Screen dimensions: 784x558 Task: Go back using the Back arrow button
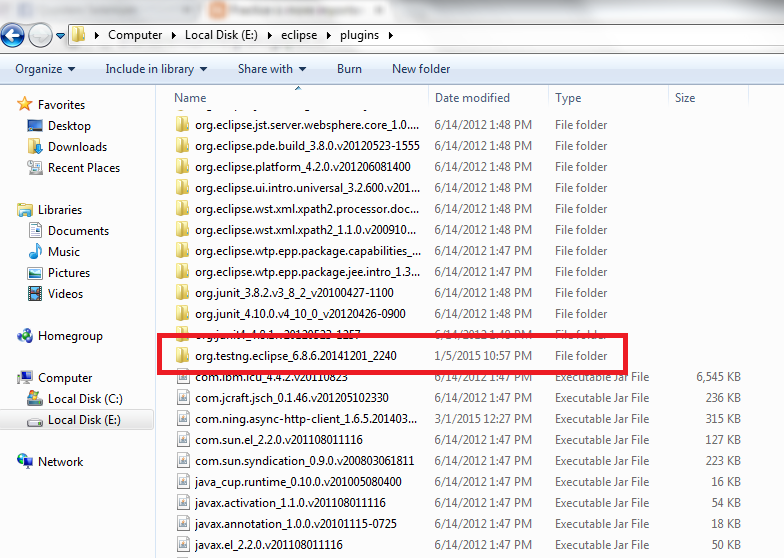coord(12,36)
